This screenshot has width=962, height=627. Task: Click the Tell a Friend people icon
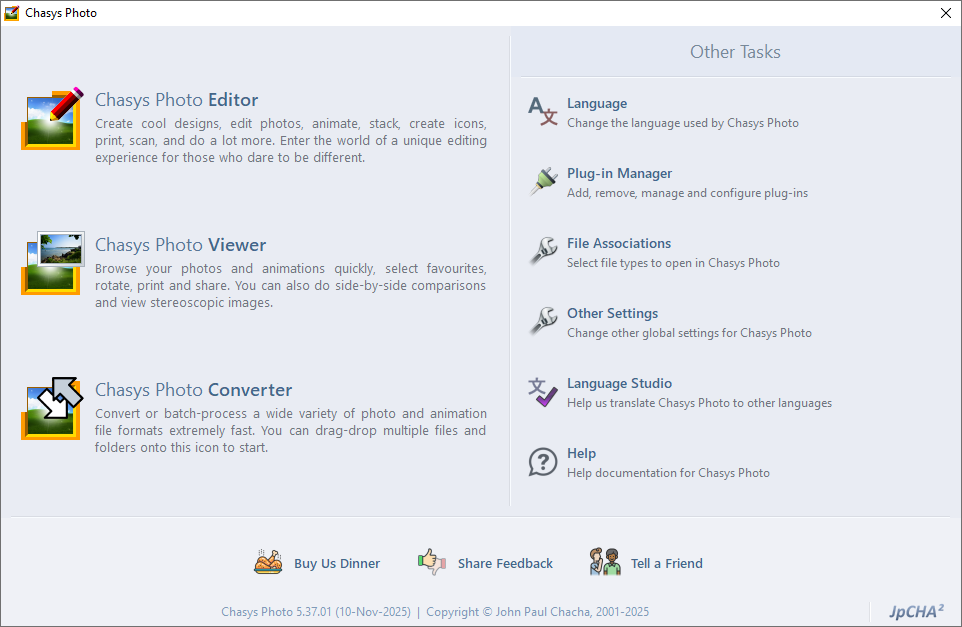click(605, 563)
